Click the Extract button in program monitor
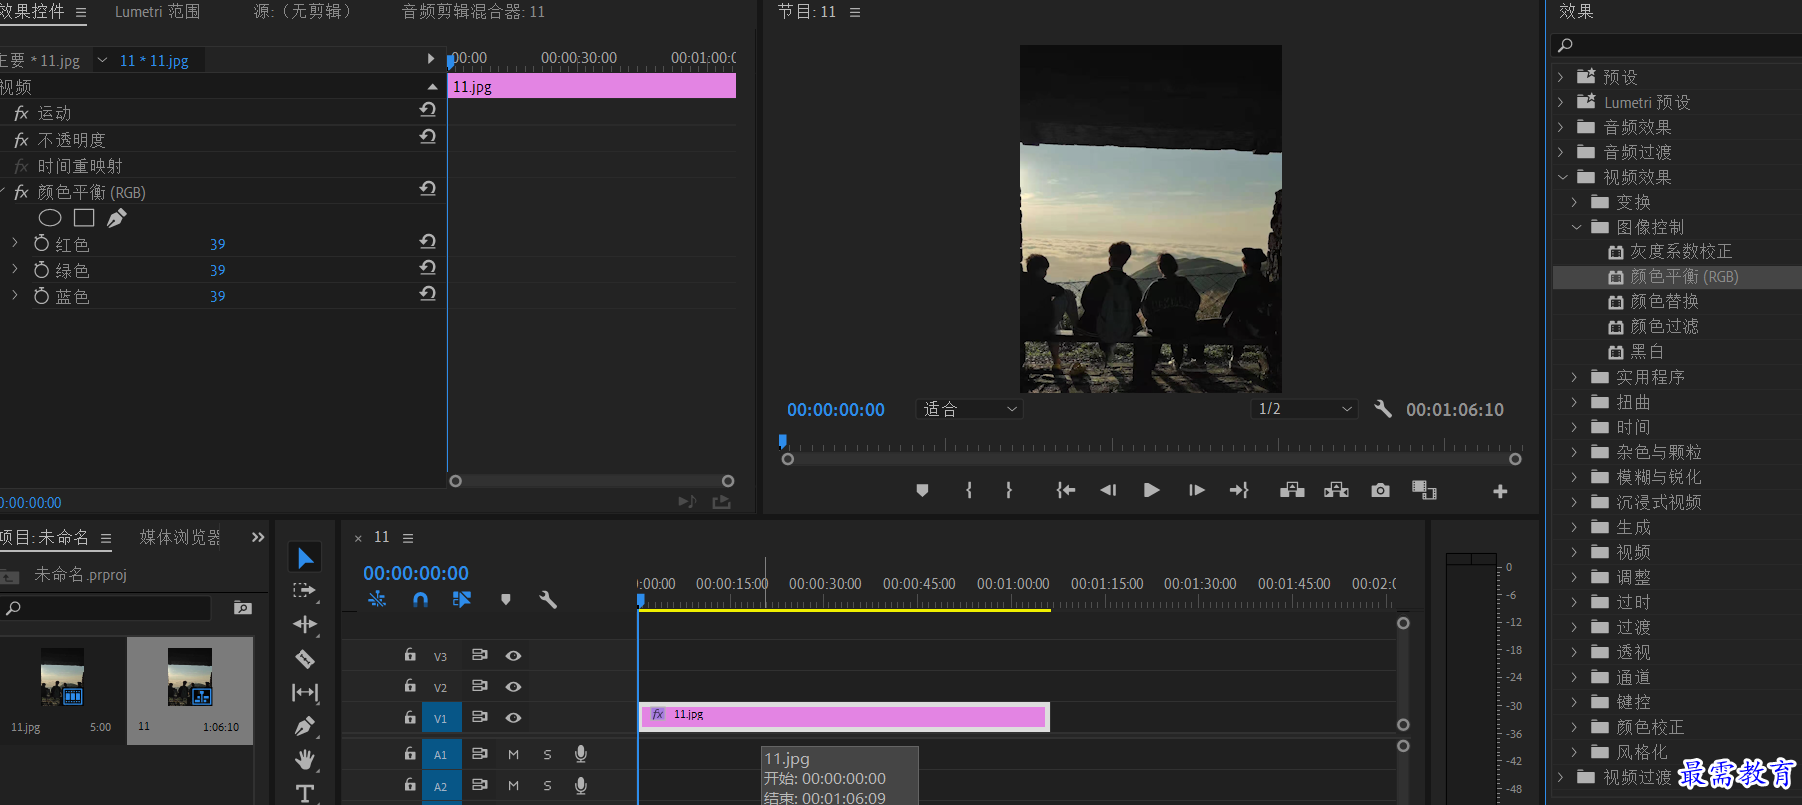Image resolution: width=1802 pixels, height=805 pixels. pos(1337,490)
